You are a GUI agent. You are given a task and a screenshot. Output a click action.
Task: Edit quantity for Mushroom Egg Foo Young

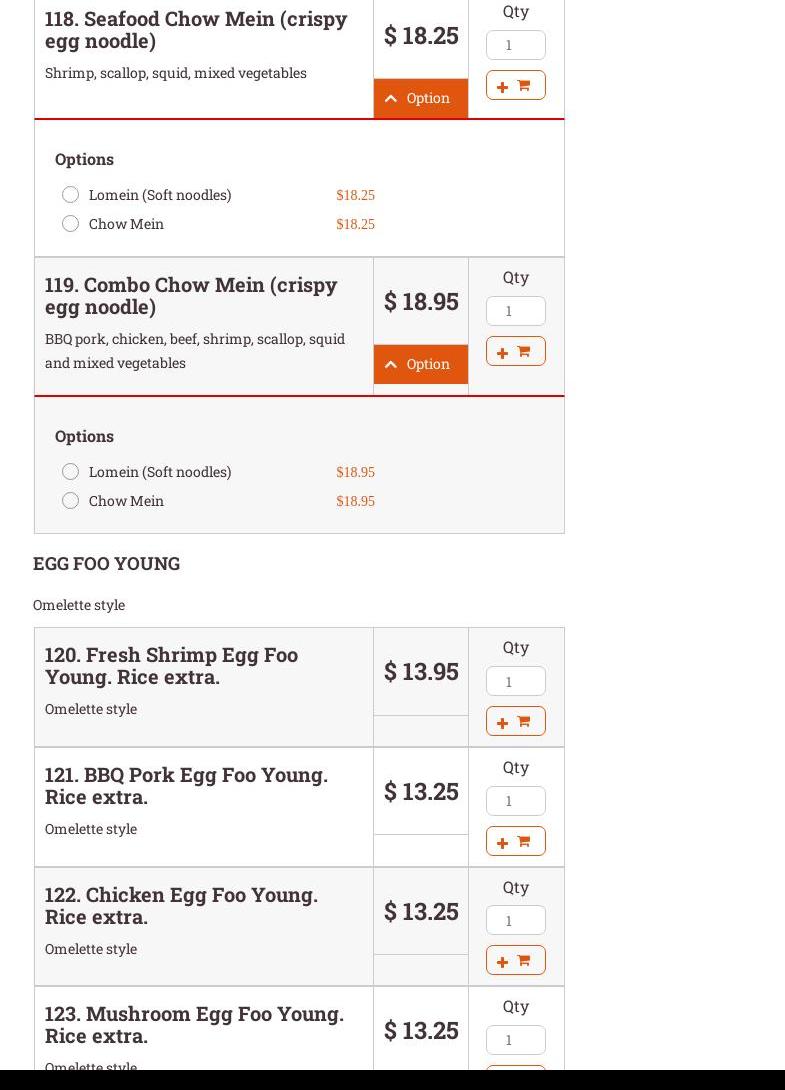tap(515, 1040)
